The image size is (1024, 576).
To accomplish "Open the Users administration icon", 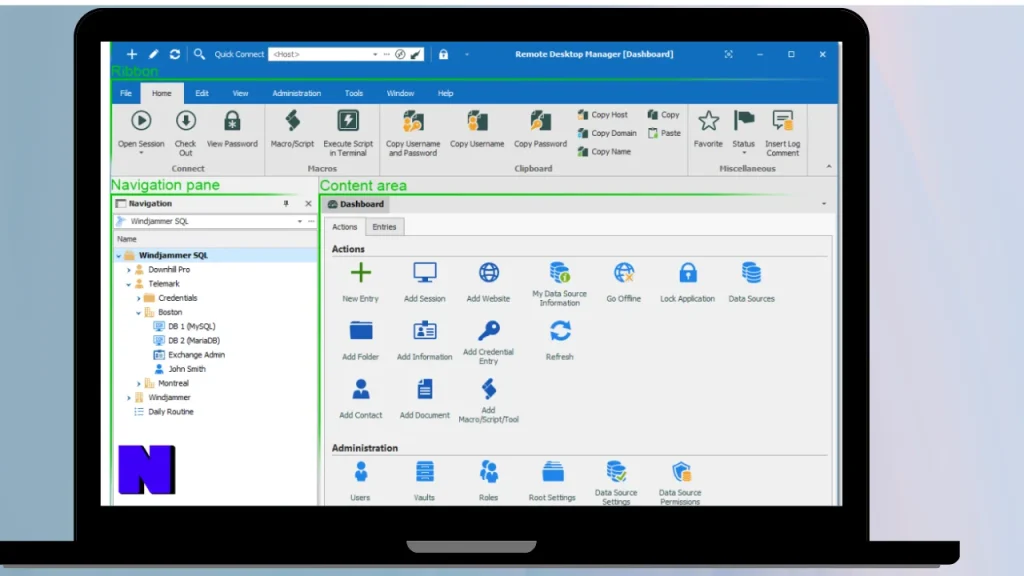I will point(360,472).
